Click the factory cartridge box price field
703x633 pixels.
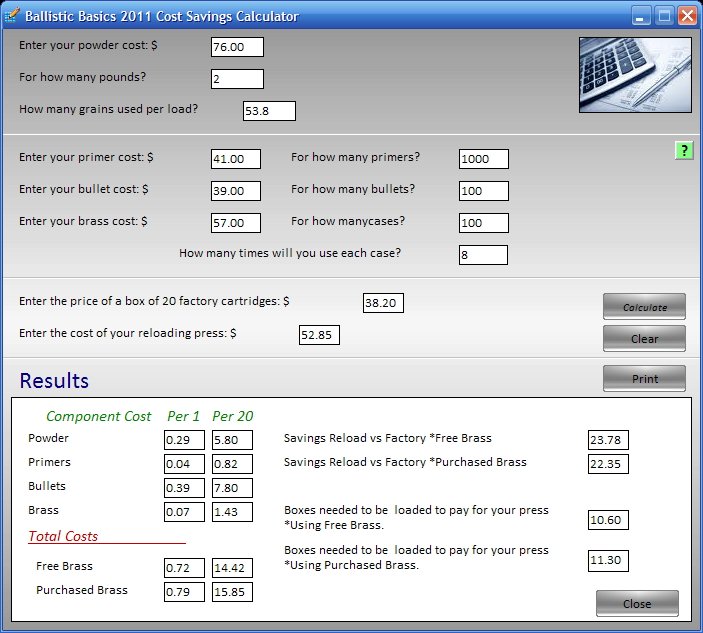(383, 303)
